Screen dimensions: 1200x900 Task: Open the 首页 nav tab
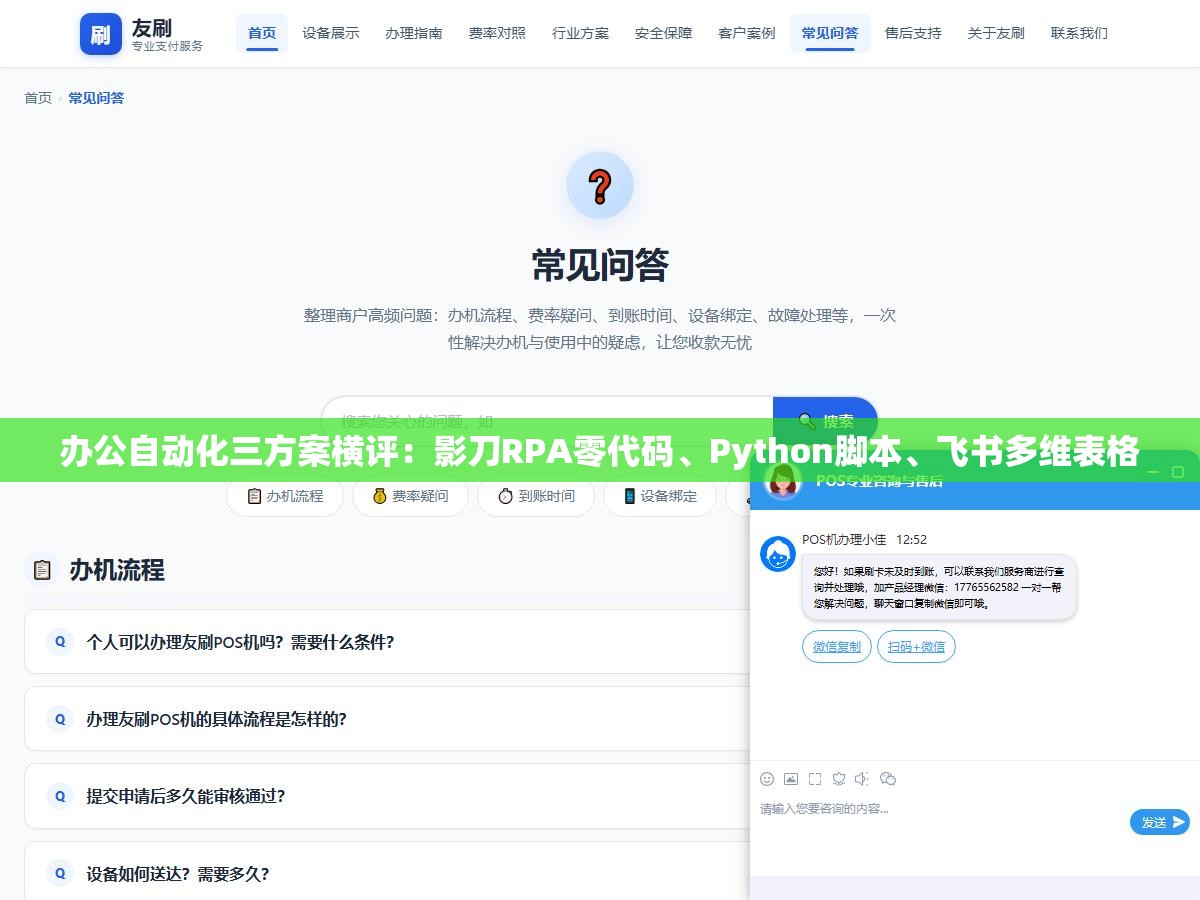coord(262,33)
